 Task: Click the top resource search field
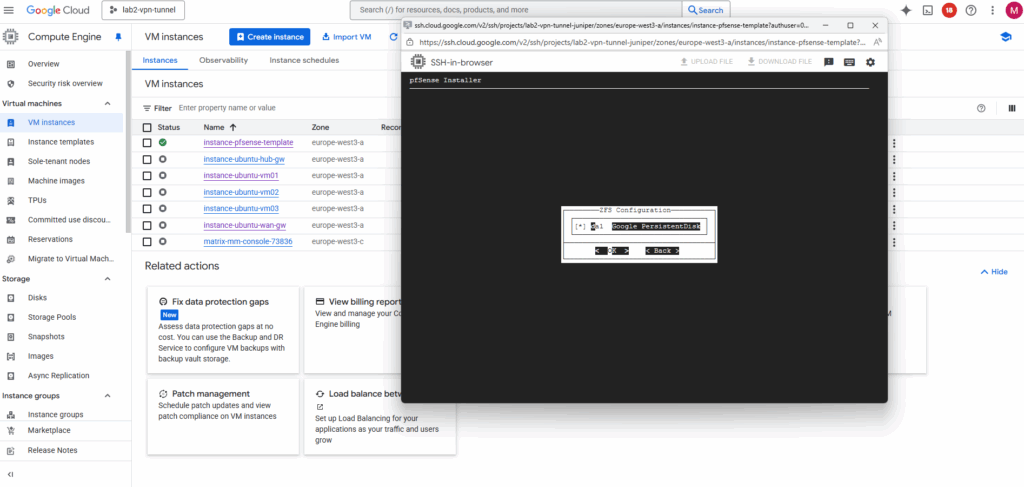(516, 10)
